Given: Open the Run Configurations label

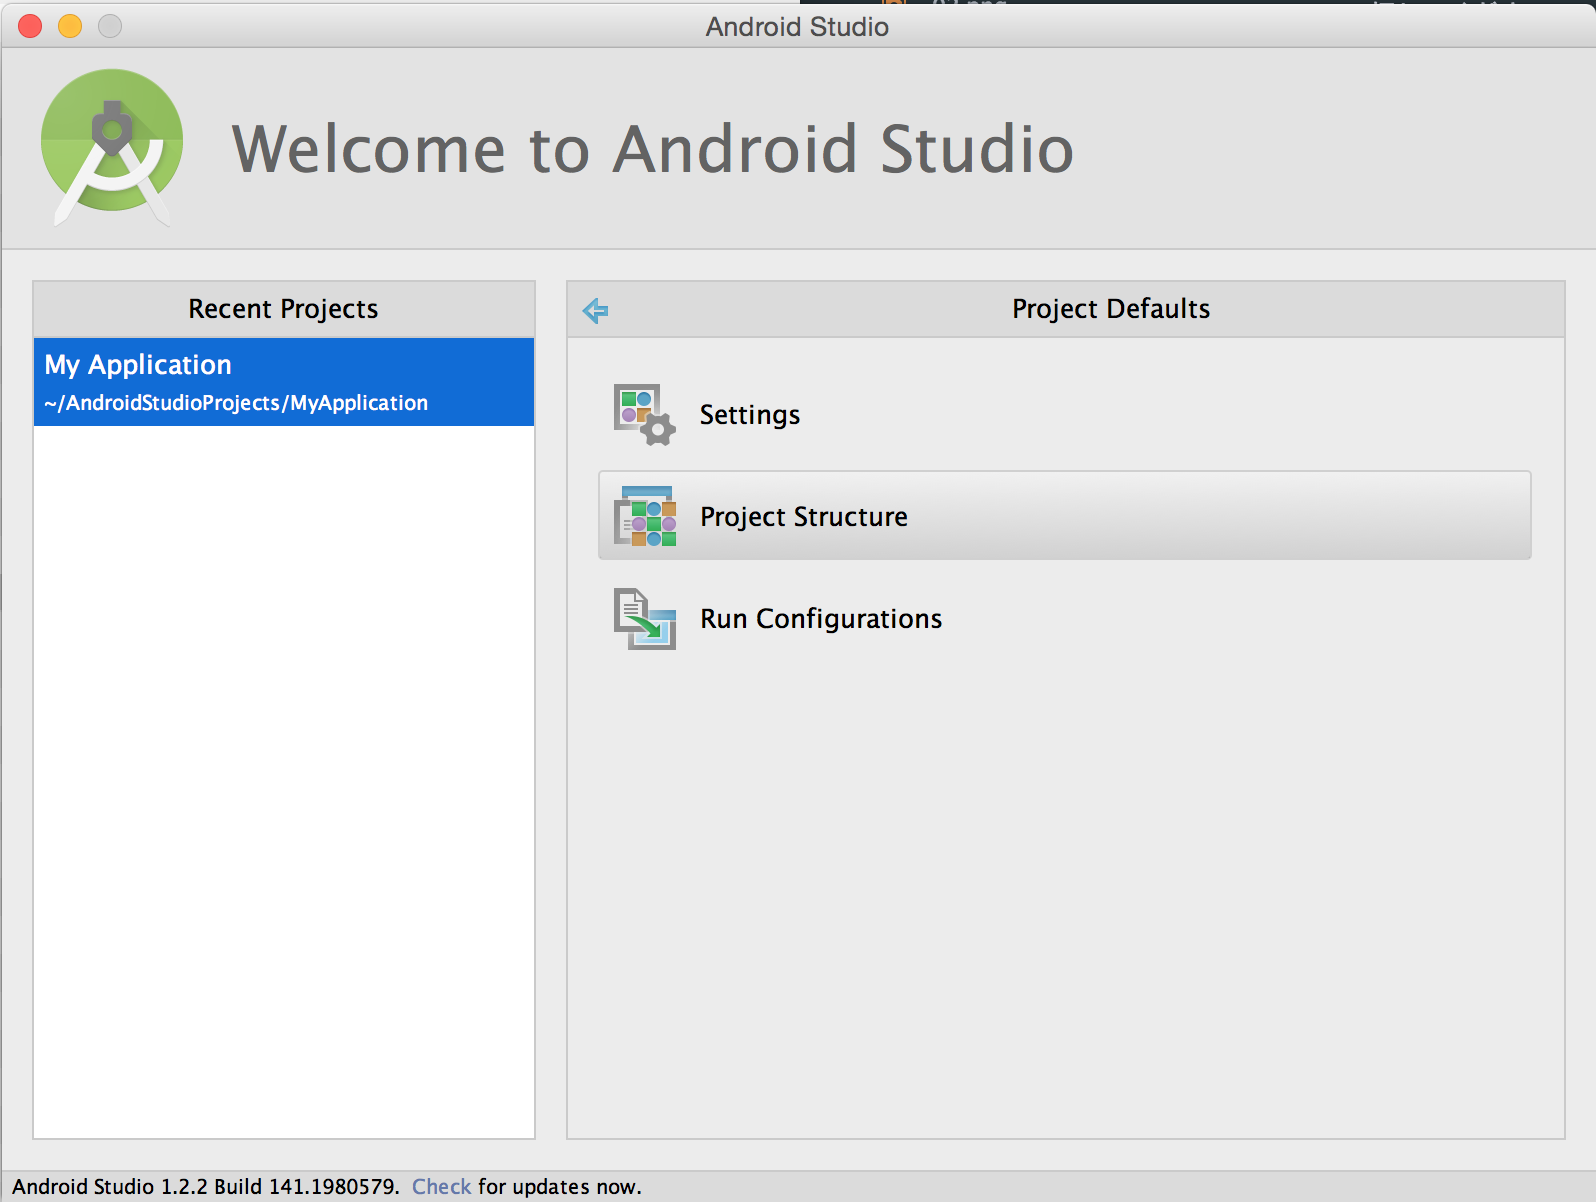Looking at the screenshot, I should coord(821,619).
